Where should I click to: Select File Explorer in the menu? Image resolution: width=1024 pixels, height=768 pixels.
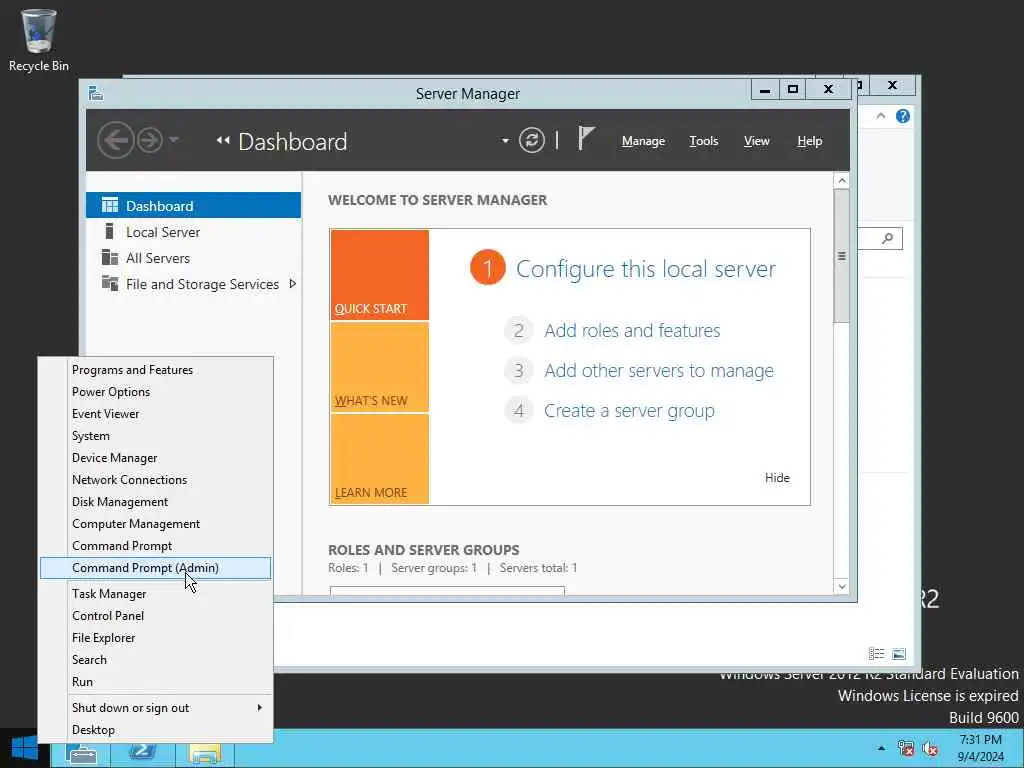coord(155,637)
